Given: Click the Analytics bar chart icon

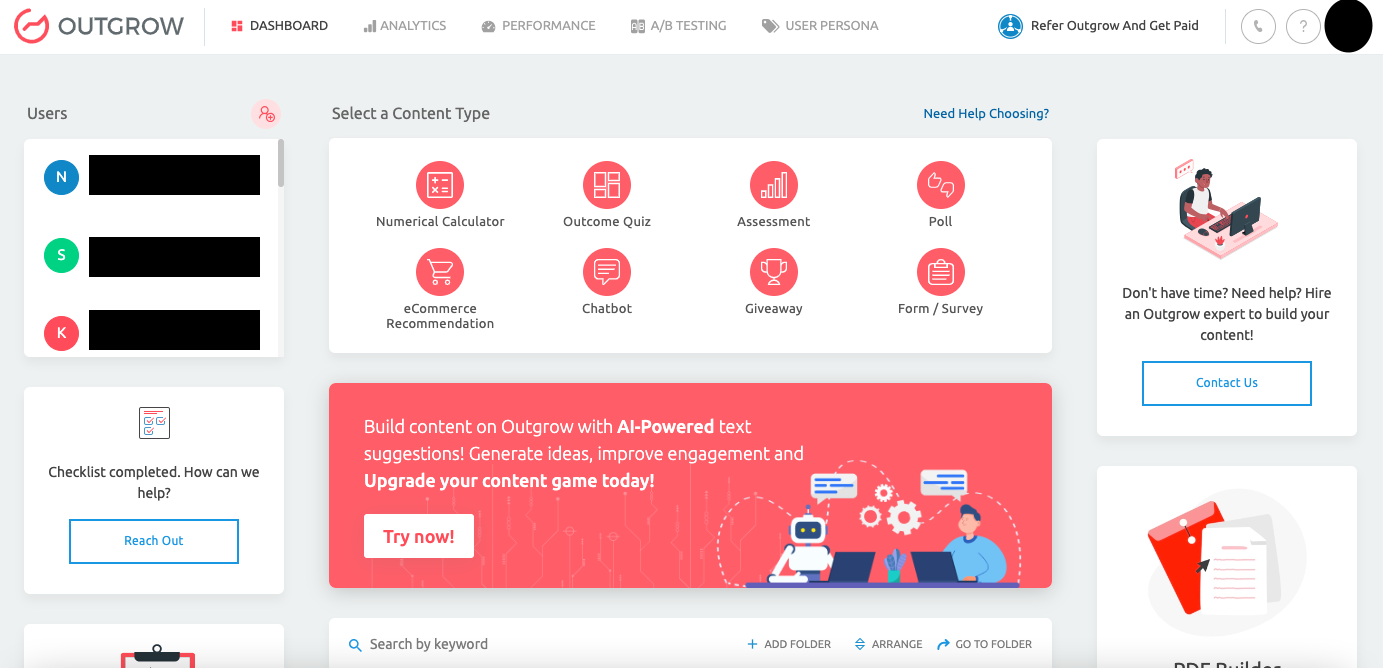Looking at the screenshot, I should point(370,26).
